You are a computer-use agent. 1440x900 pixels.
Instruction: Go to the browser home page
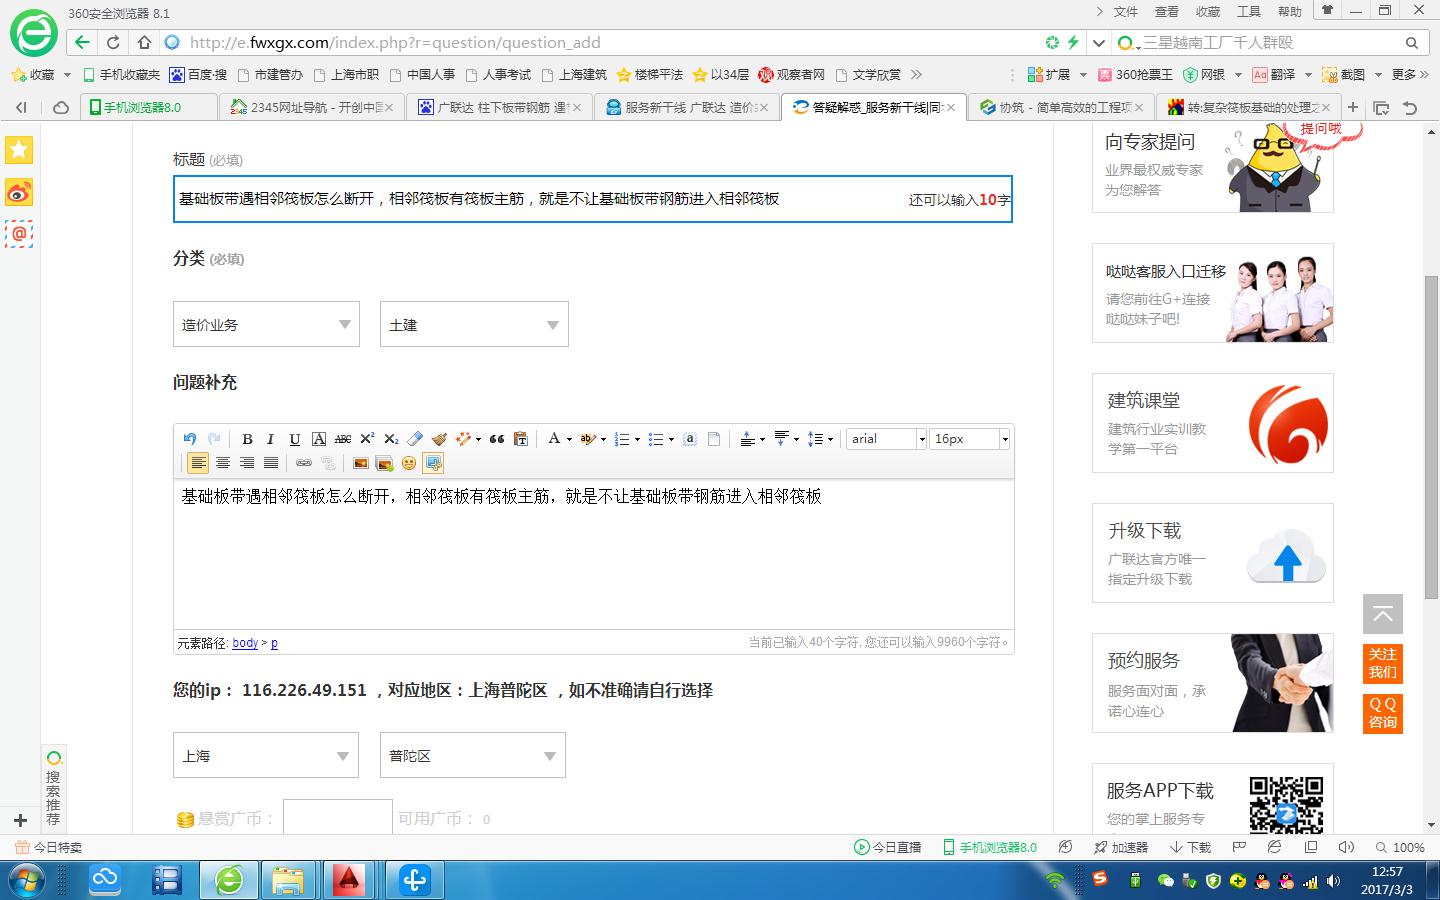click(x=144, y=42)
